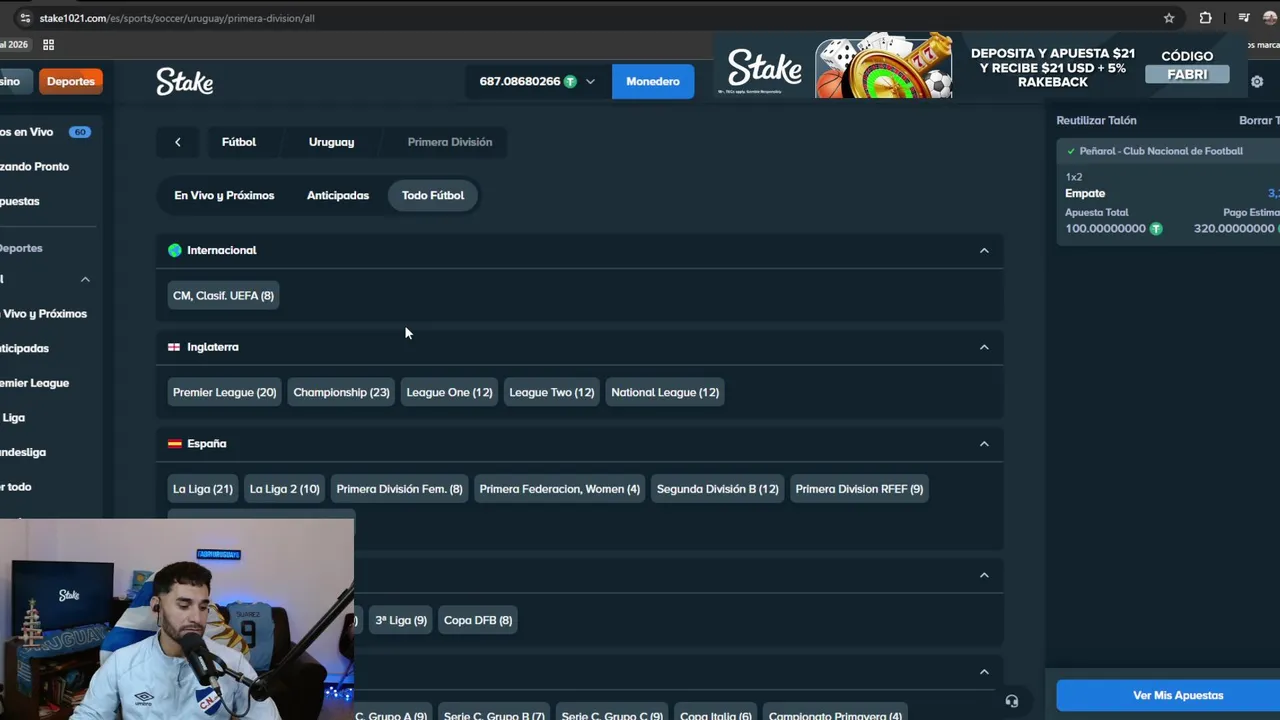Click the España section title
Image resolution: width=1280 pixels, height=720 pixels.
[x=206, y=443]
